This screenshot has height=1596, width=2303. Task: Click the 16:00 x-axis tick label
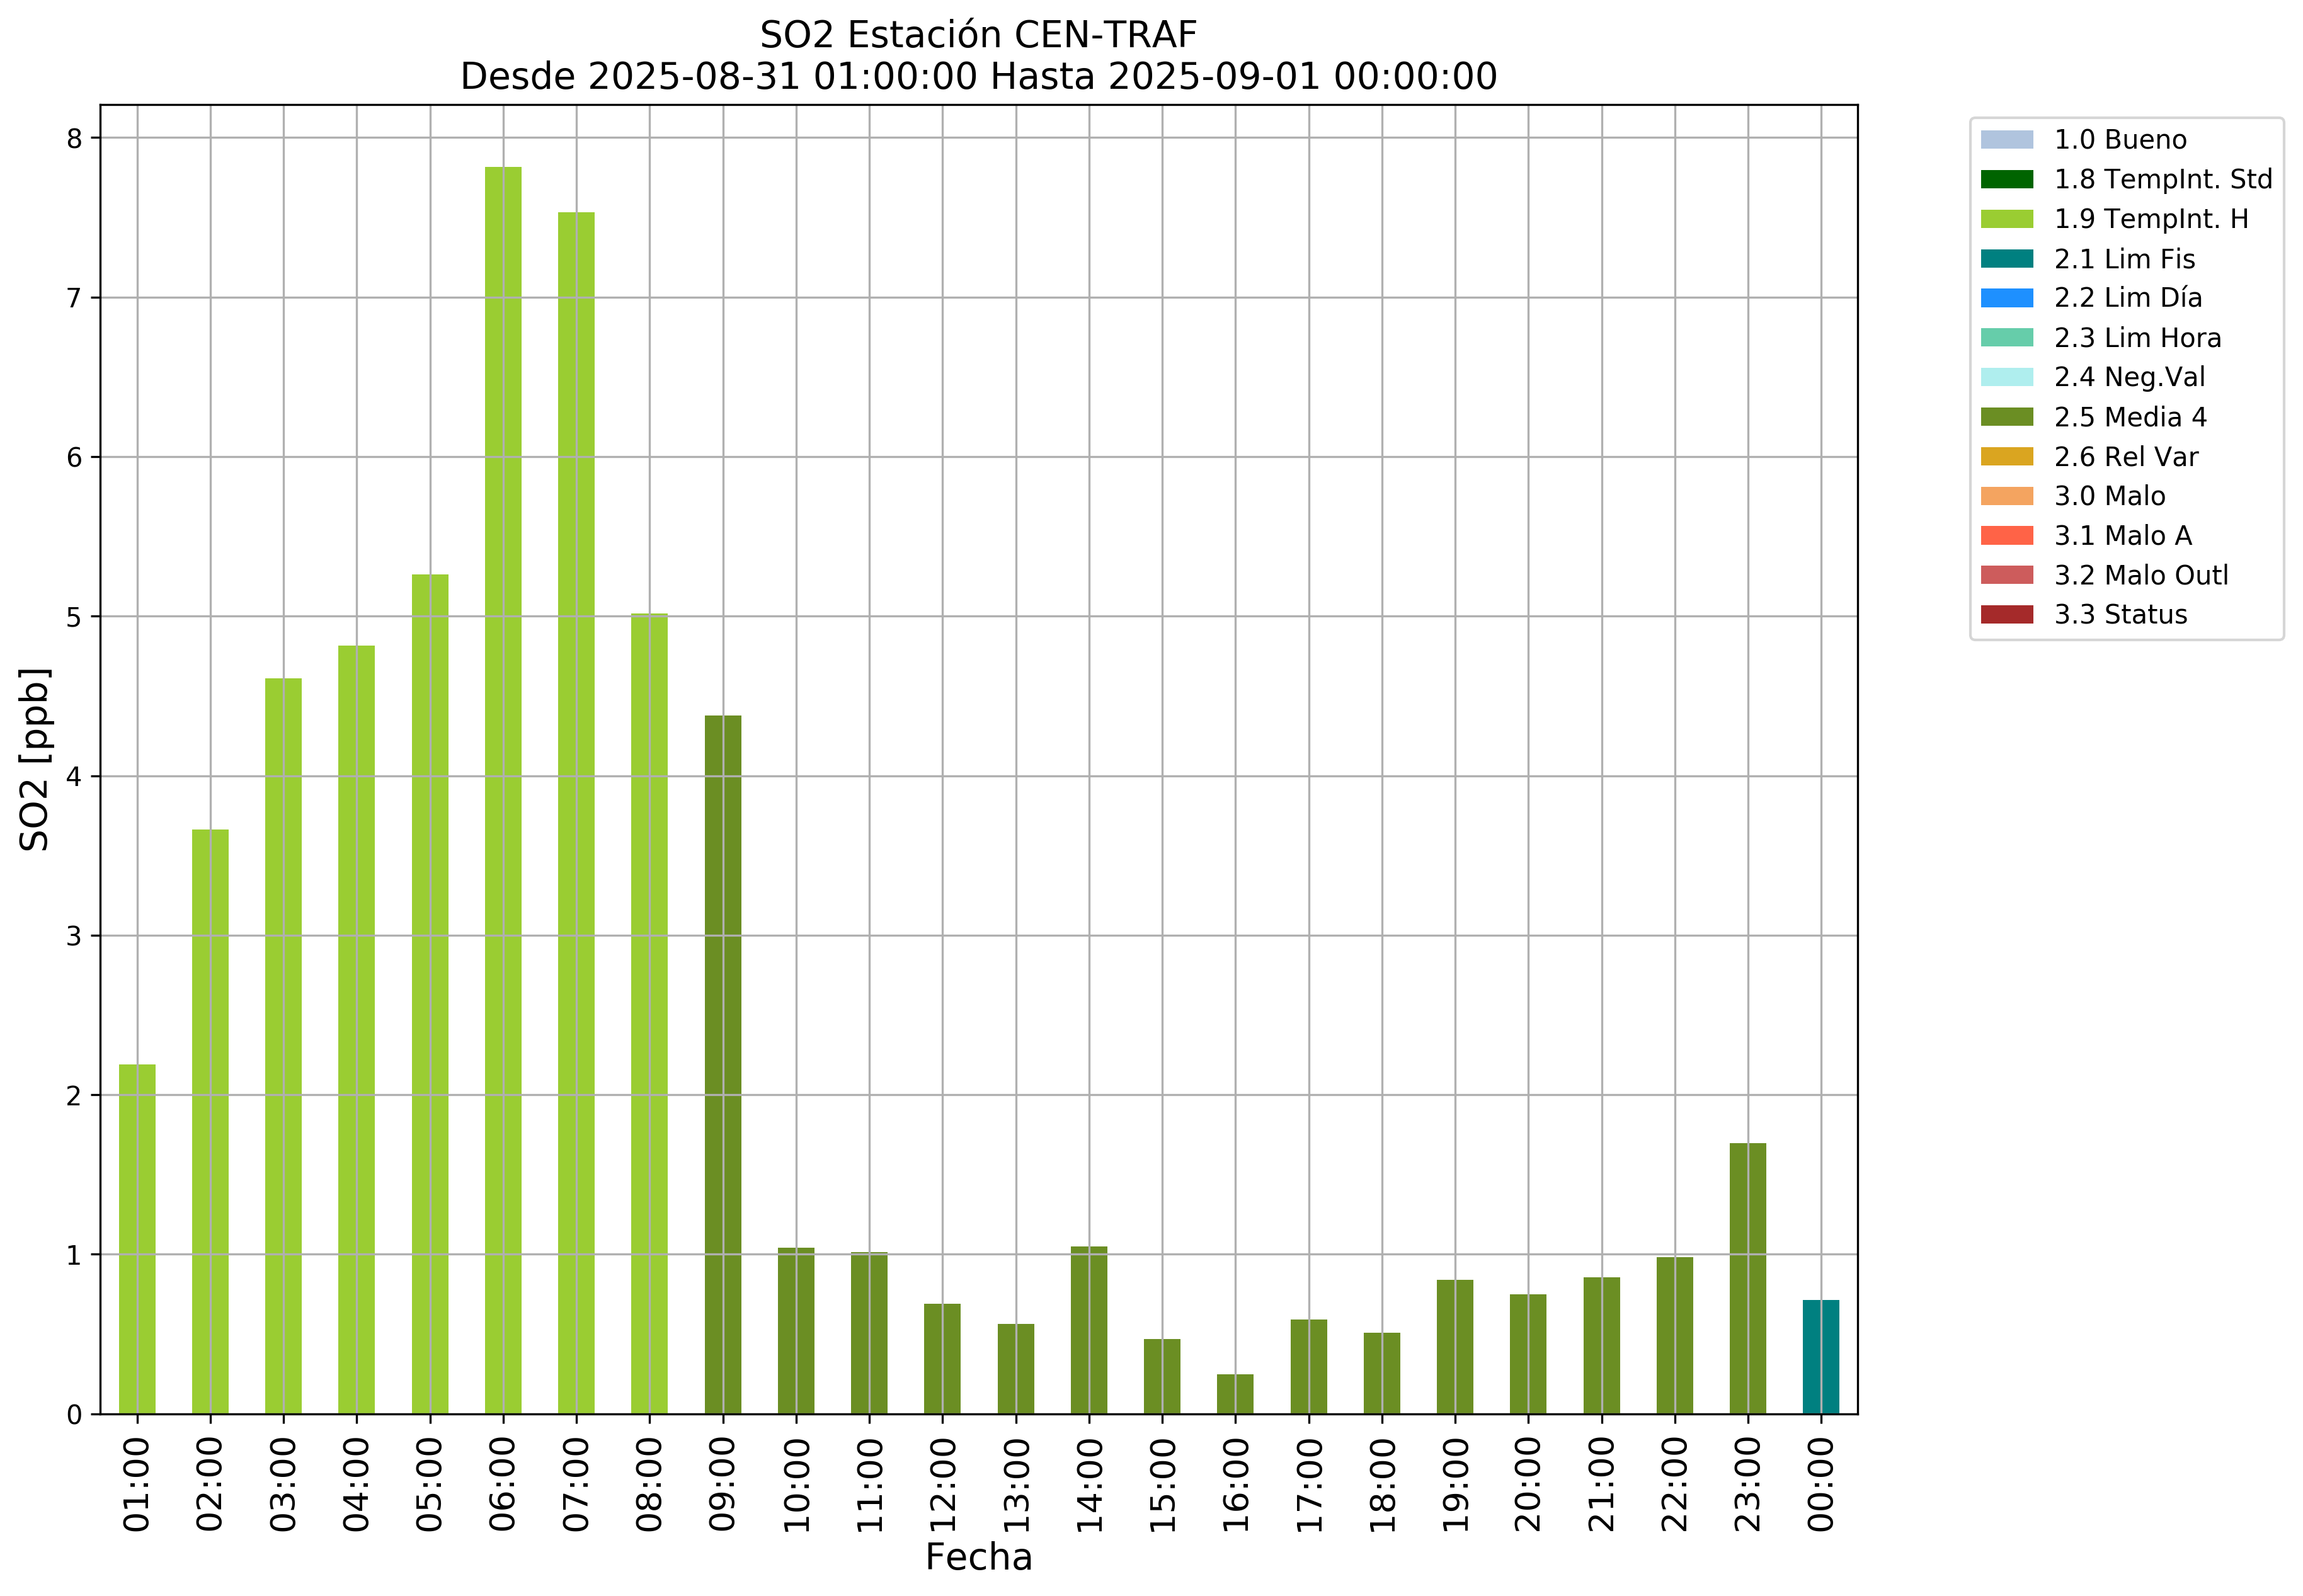pyautogui.click(x=1236, y=1485)
